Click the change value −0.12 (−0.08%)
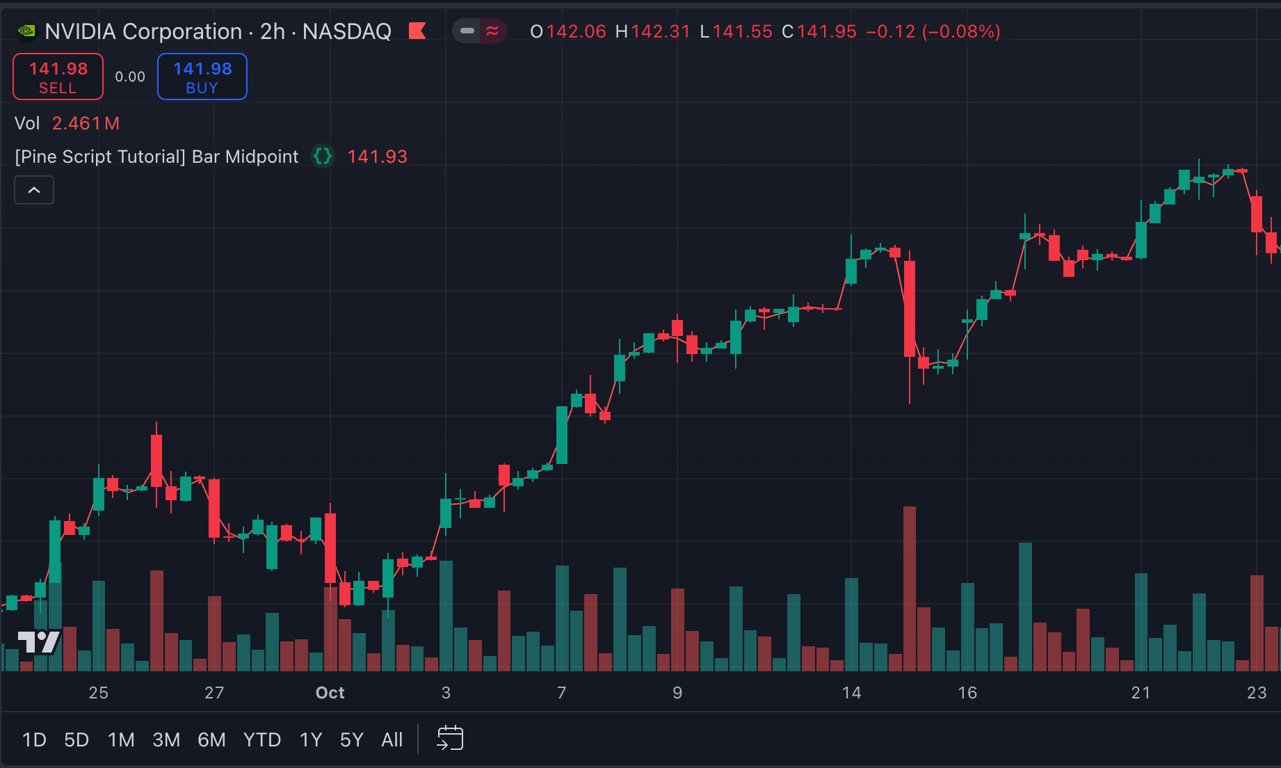The height and width of the screenshot is (768, 1281). pos(933,32)
